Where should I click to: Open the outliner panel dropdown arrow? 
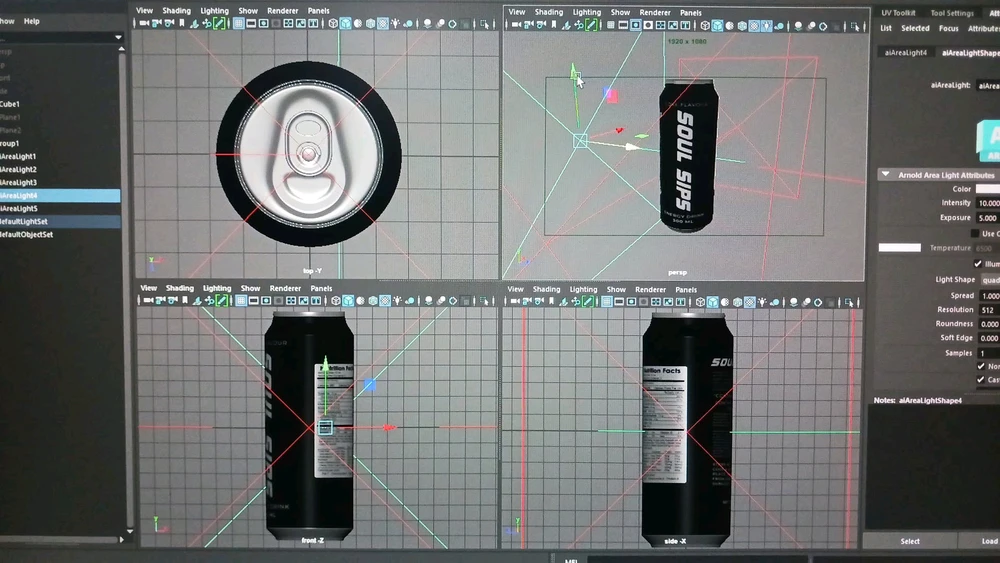[x=118, y=38]
